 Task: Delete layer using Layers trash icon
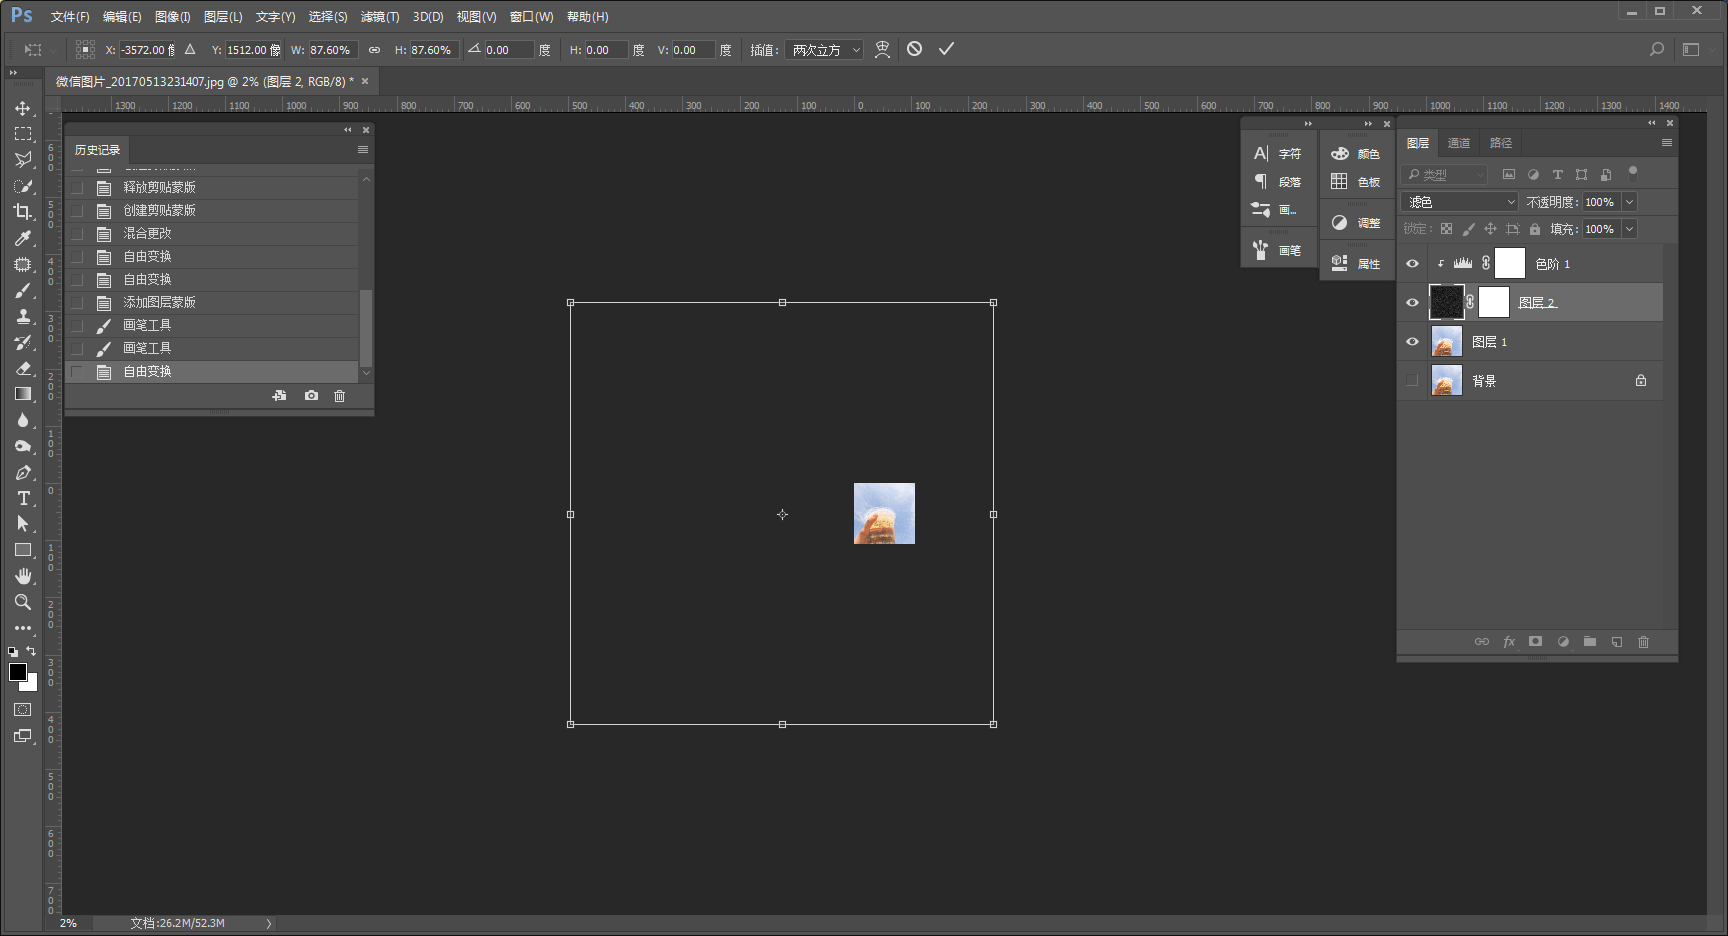[x=1643, y=642]
